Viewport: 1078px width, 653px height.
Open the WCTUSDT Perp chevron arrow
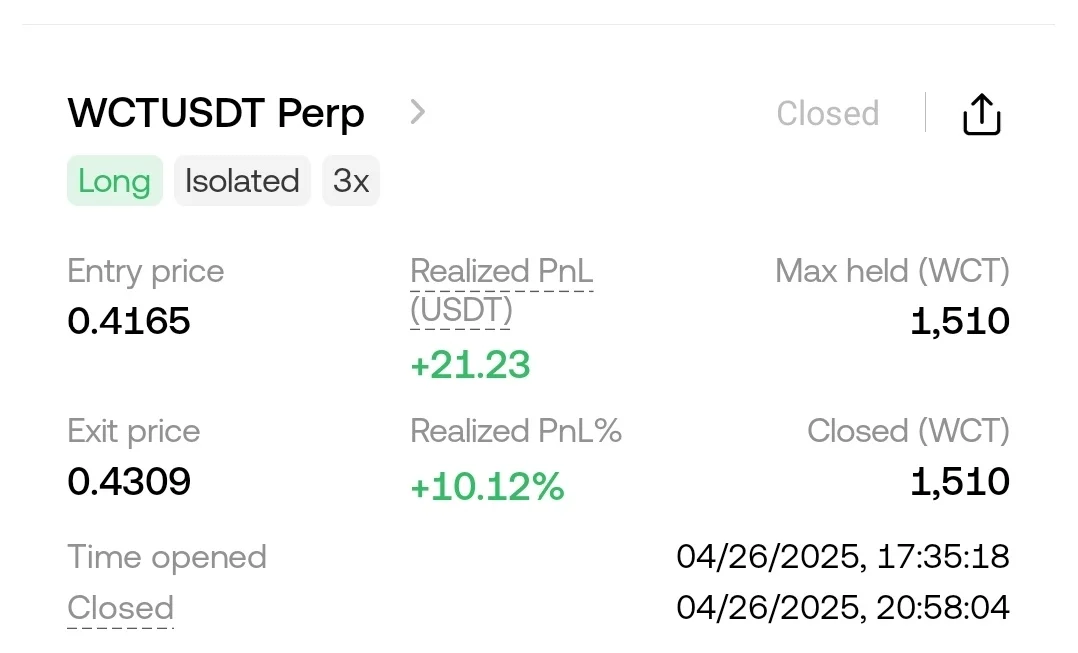pos(418,112)
